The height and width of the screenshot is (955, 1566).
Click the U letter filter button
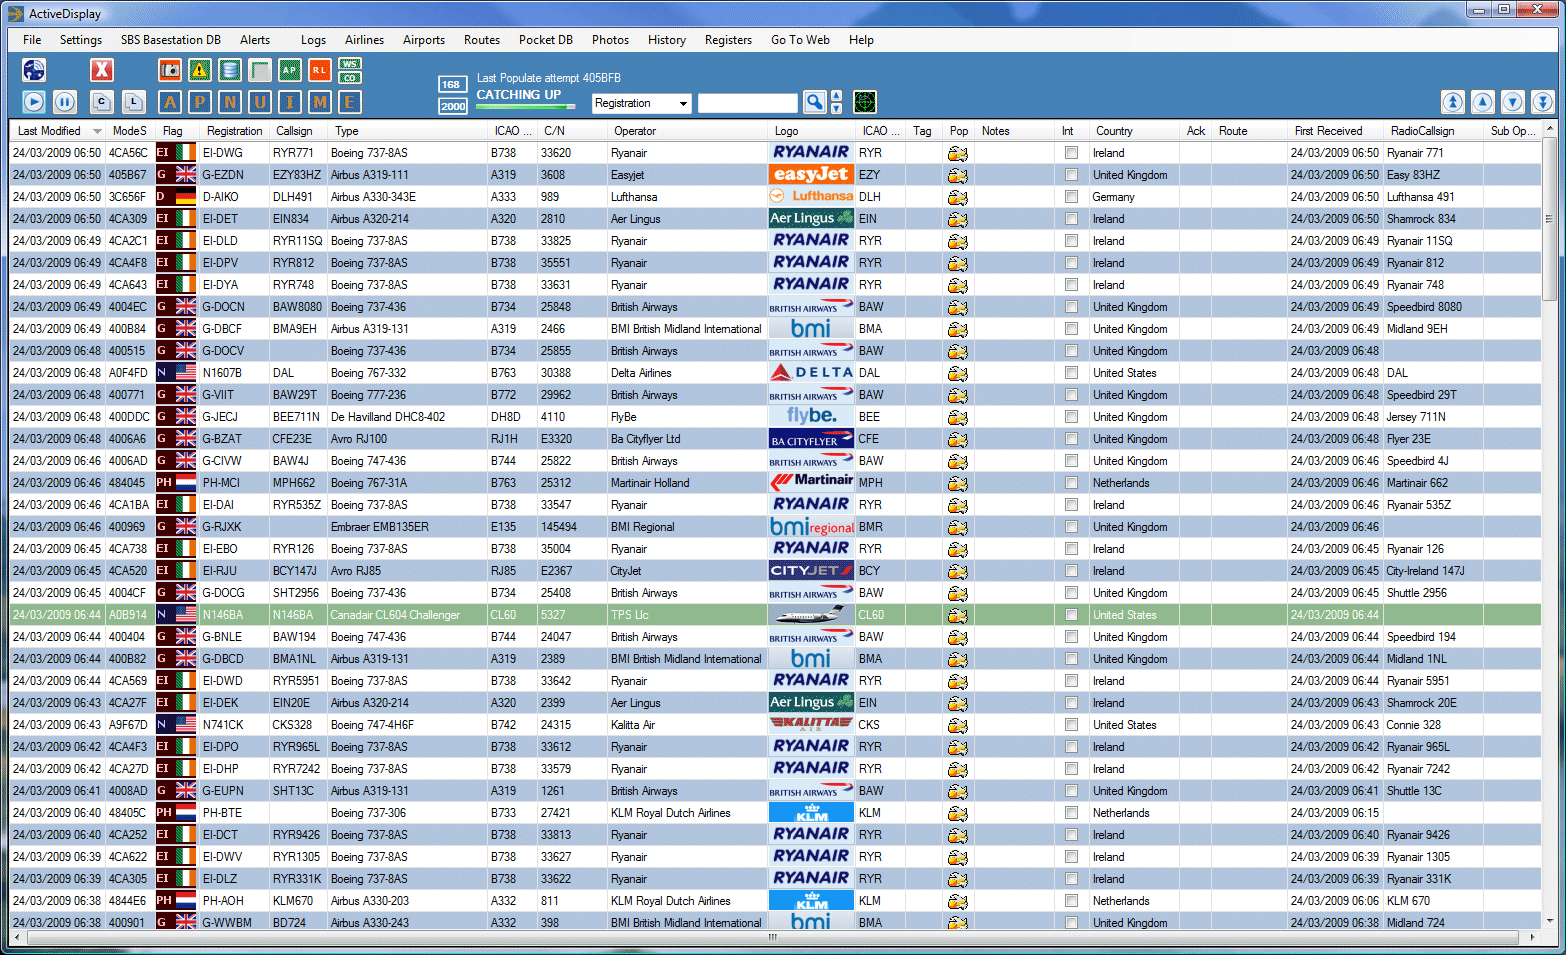pos(260,102)
